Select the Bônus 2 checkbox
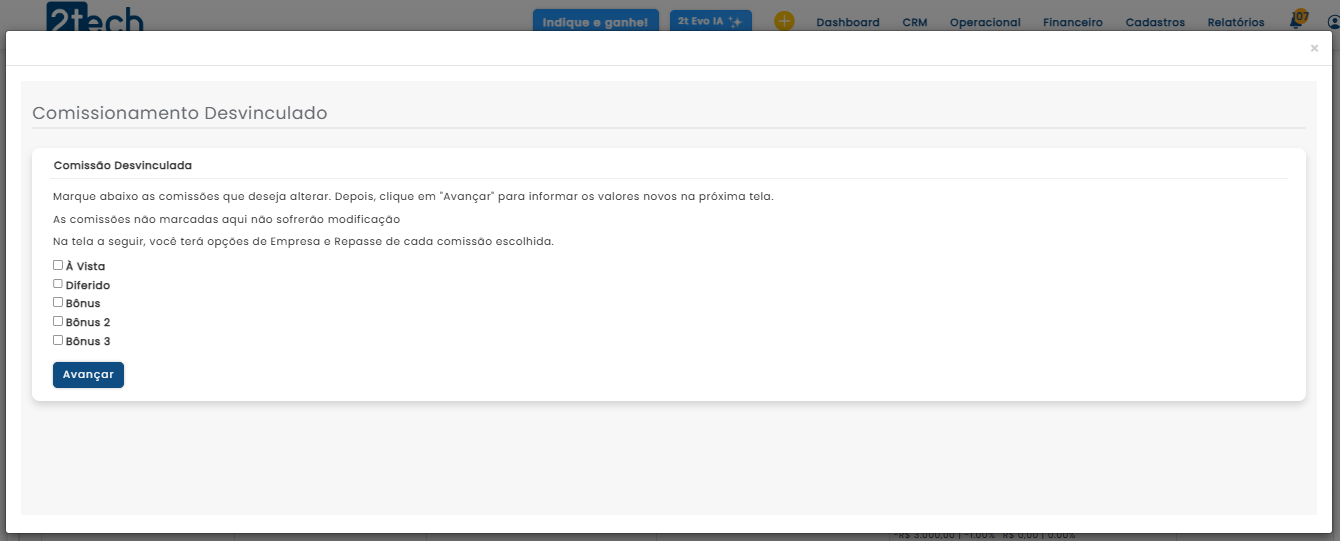Screen dimensions: 1341x541 [58, 321]
